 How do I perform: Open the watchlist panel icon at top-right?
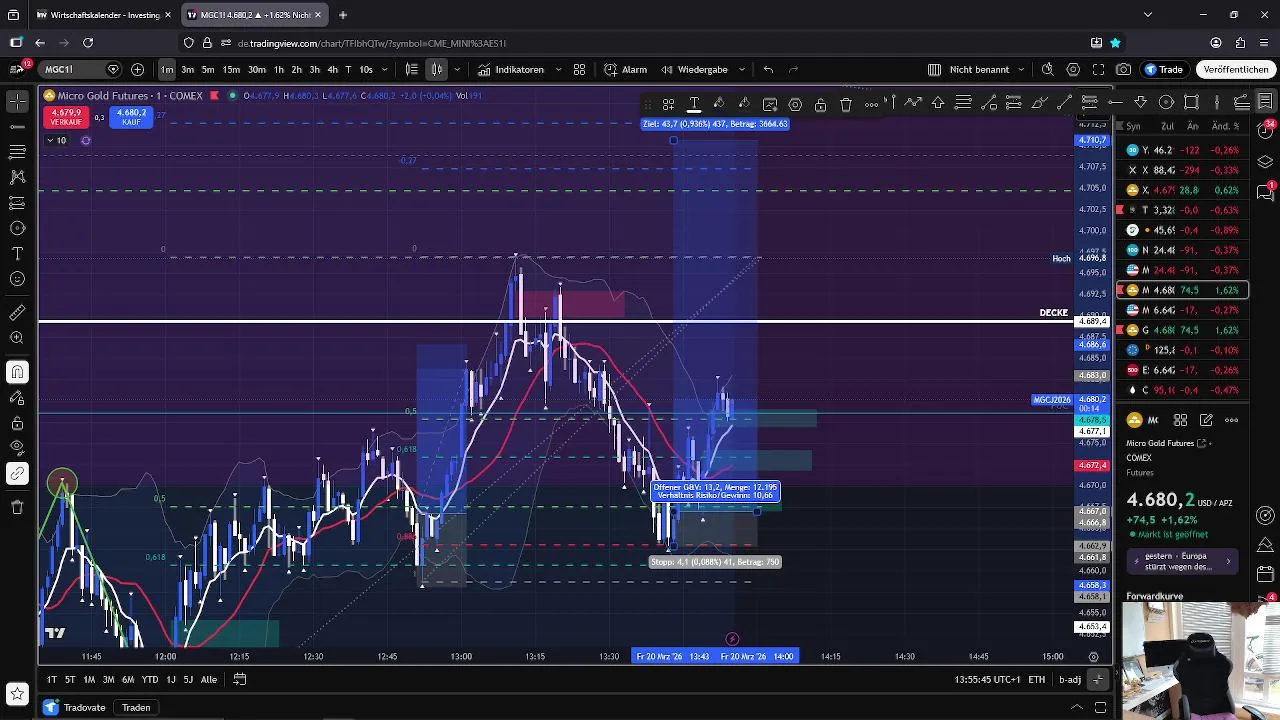(1266, 102)
